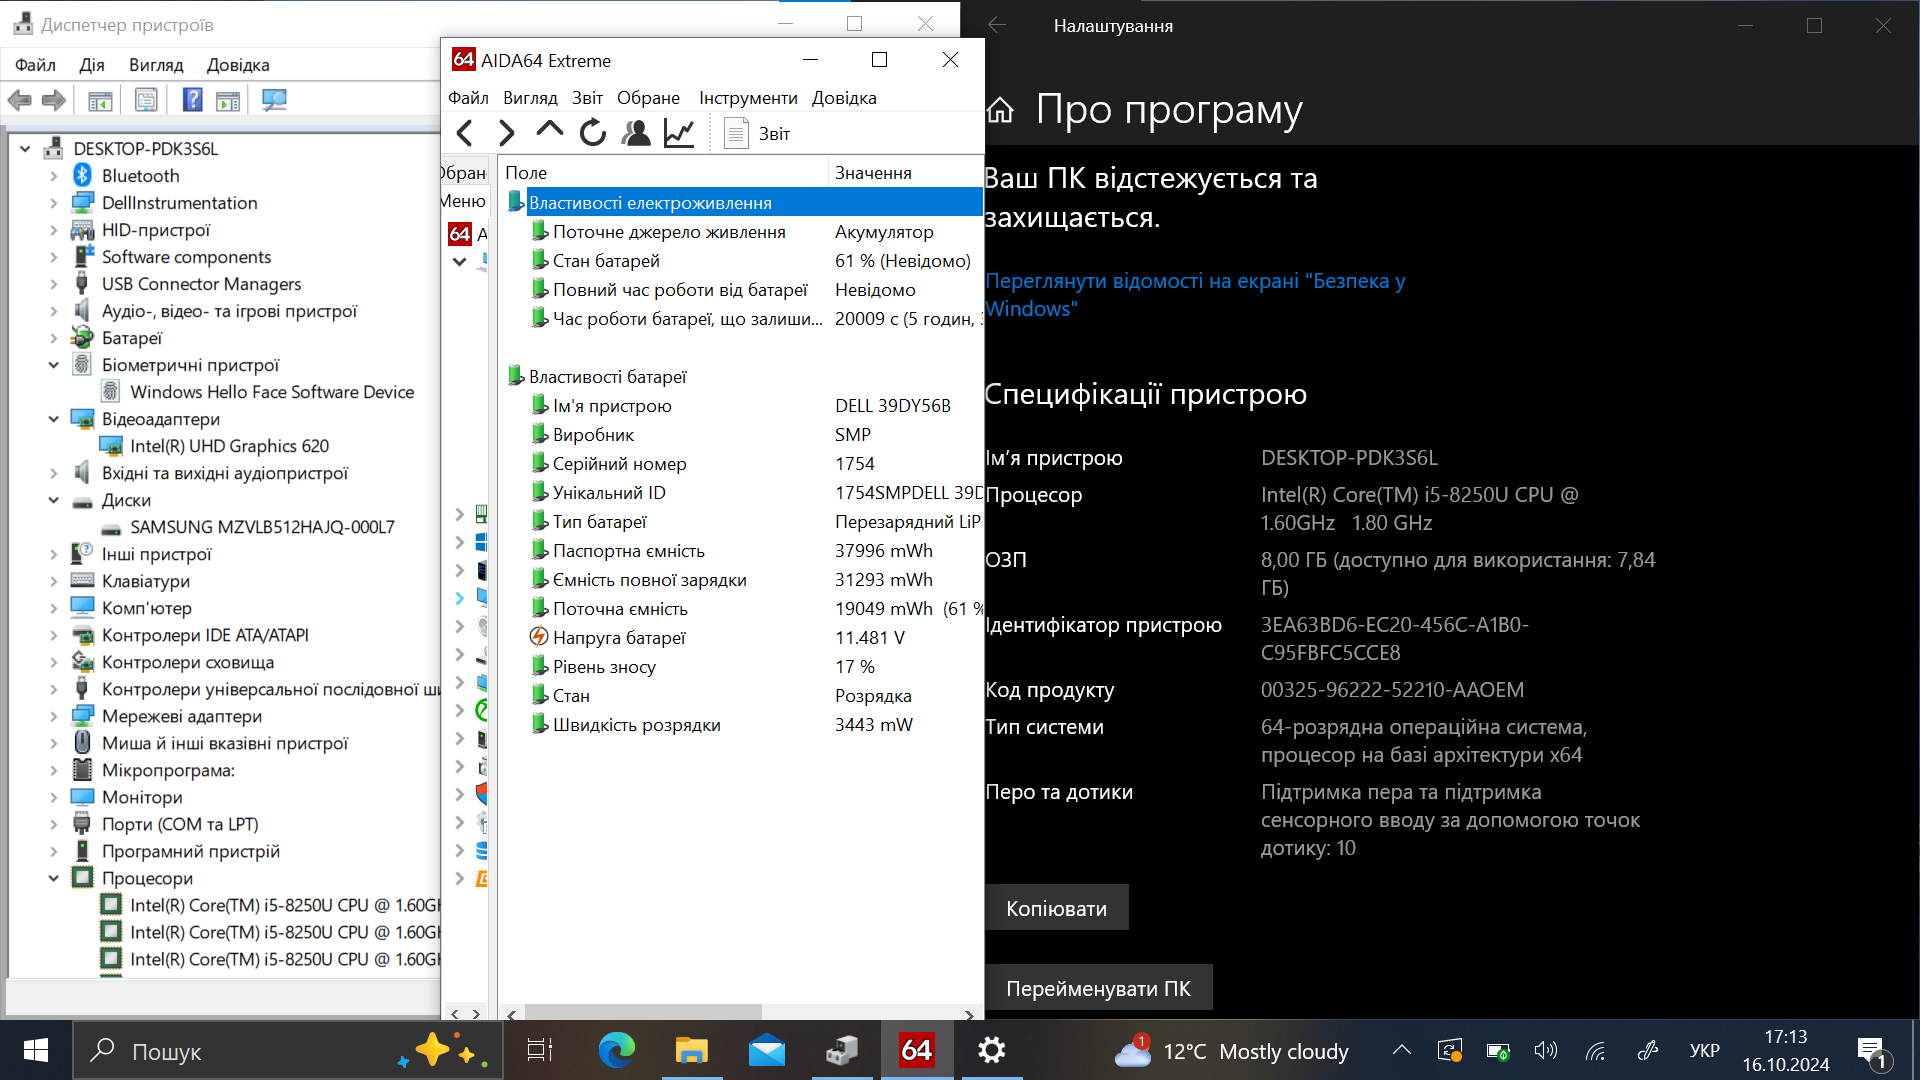Click Settings back arrow button
The height and width of the screenshot is (1080, 1920).
pyautogui.click(x=997, y=25)
